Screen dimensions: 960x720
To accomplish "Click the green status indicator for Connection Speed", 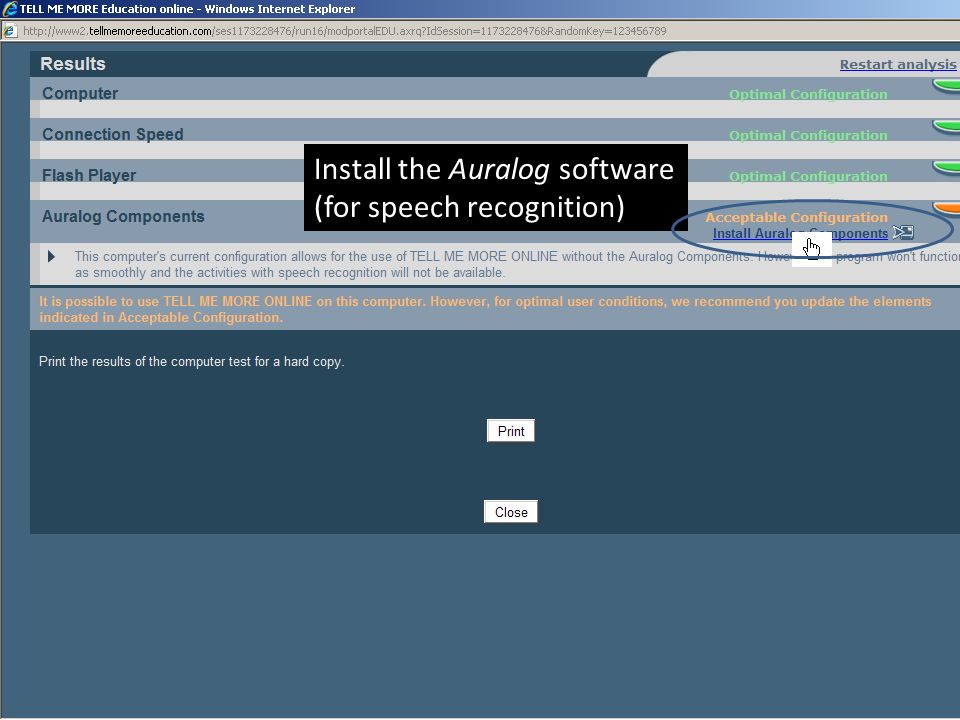I will pyautogui.click(x=946, y=127).
